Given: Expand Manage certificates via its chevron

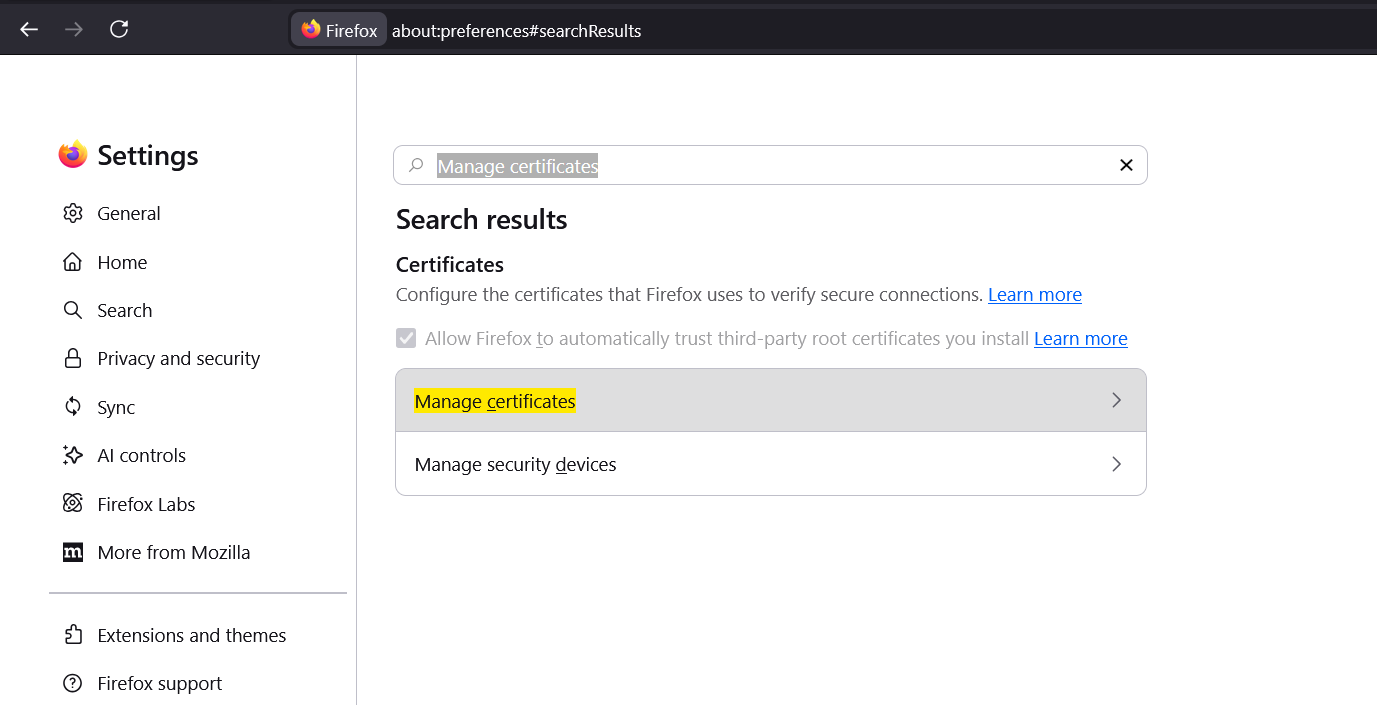Looking at the screenshot, I should tap(1117, 400).
